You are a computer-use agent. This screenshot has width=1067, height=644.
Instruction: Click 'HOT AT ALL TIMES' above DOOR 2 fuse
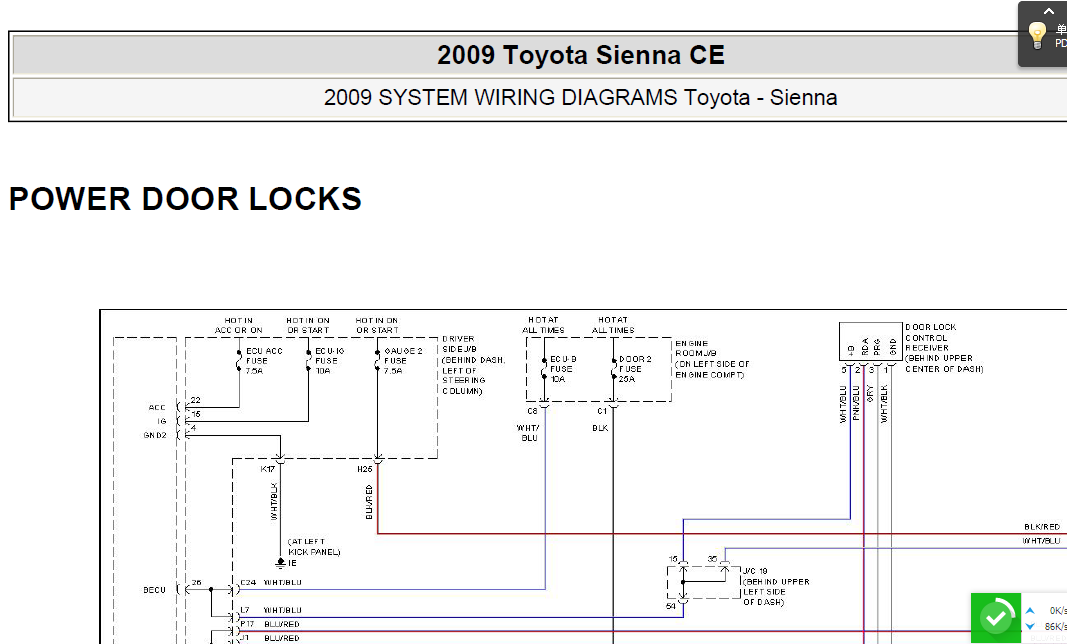click(x=612, y=325)
